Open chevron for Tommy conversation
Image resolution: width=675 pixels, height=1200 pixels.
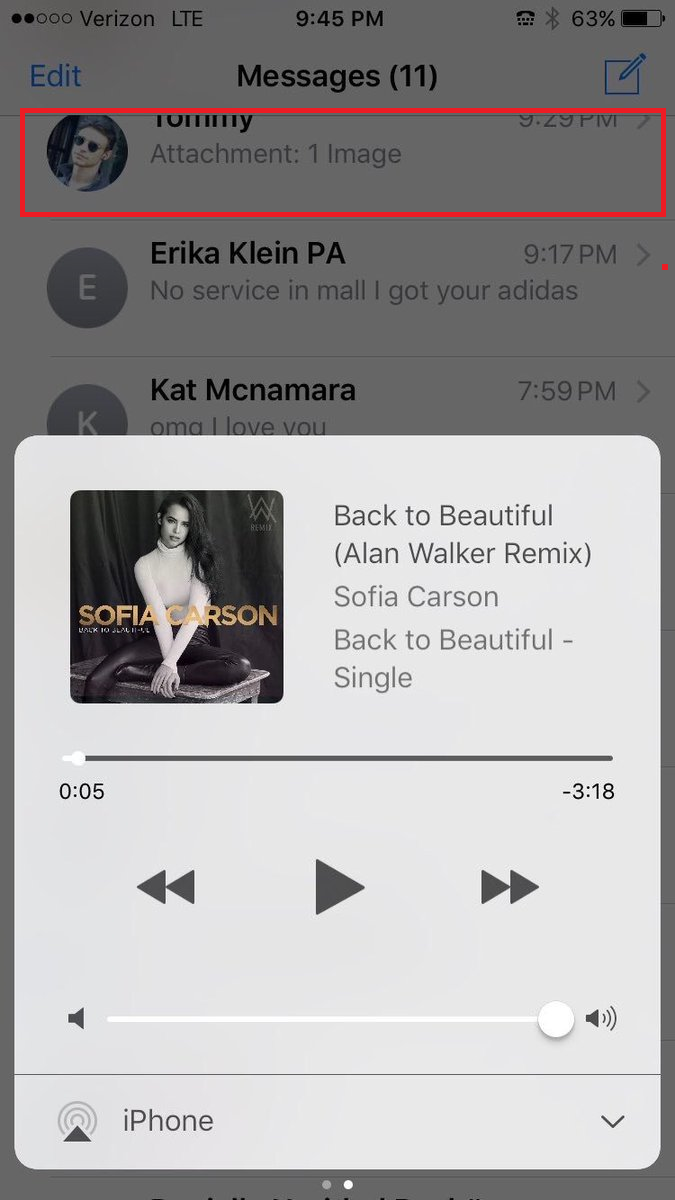[x=643, y=122]
